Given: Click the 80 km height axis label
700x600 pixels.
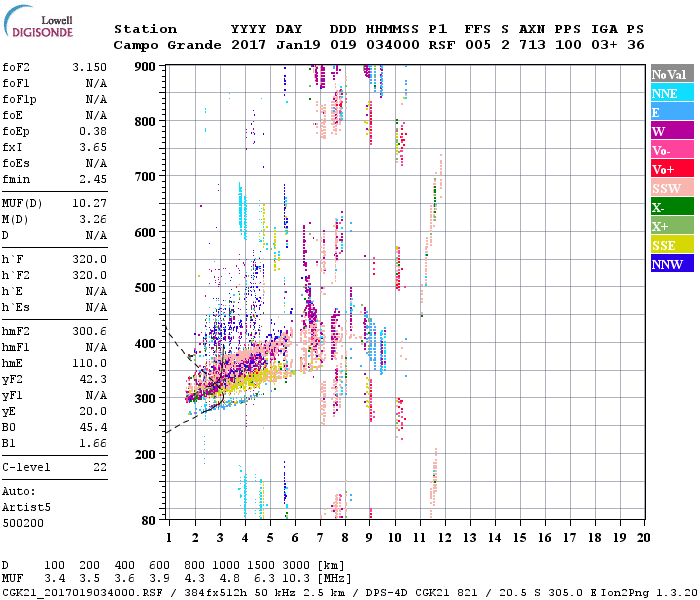Looking at the screenshot, I should 149,520.
